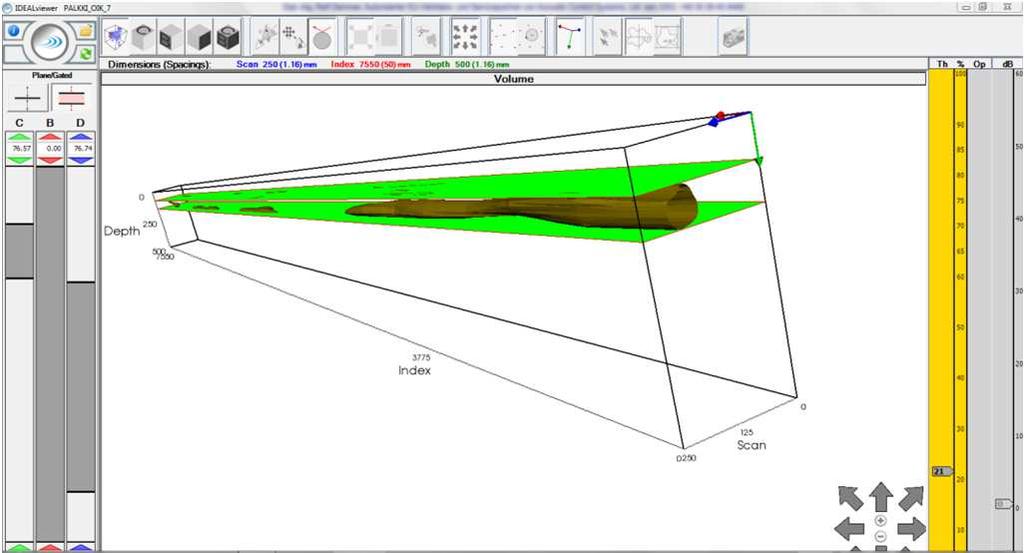Click the icon left of the eight-arrows tool
The width and height of the screenshot is (1024, 553).
tap(427, 37)
